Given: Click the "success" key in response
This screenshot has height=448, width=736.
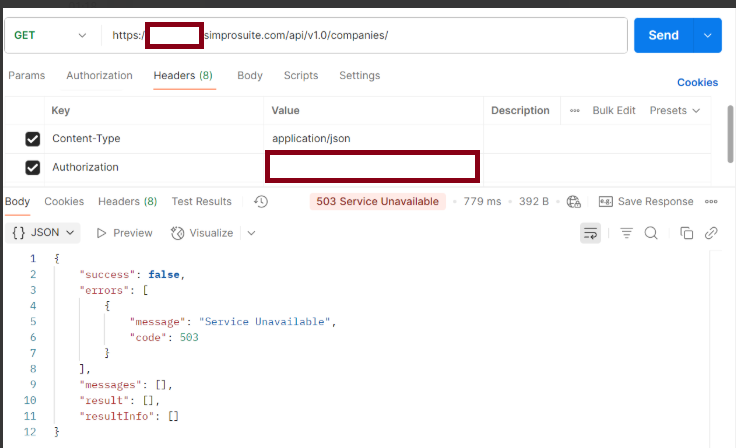Looking at the screenshot, I should 107,275.
